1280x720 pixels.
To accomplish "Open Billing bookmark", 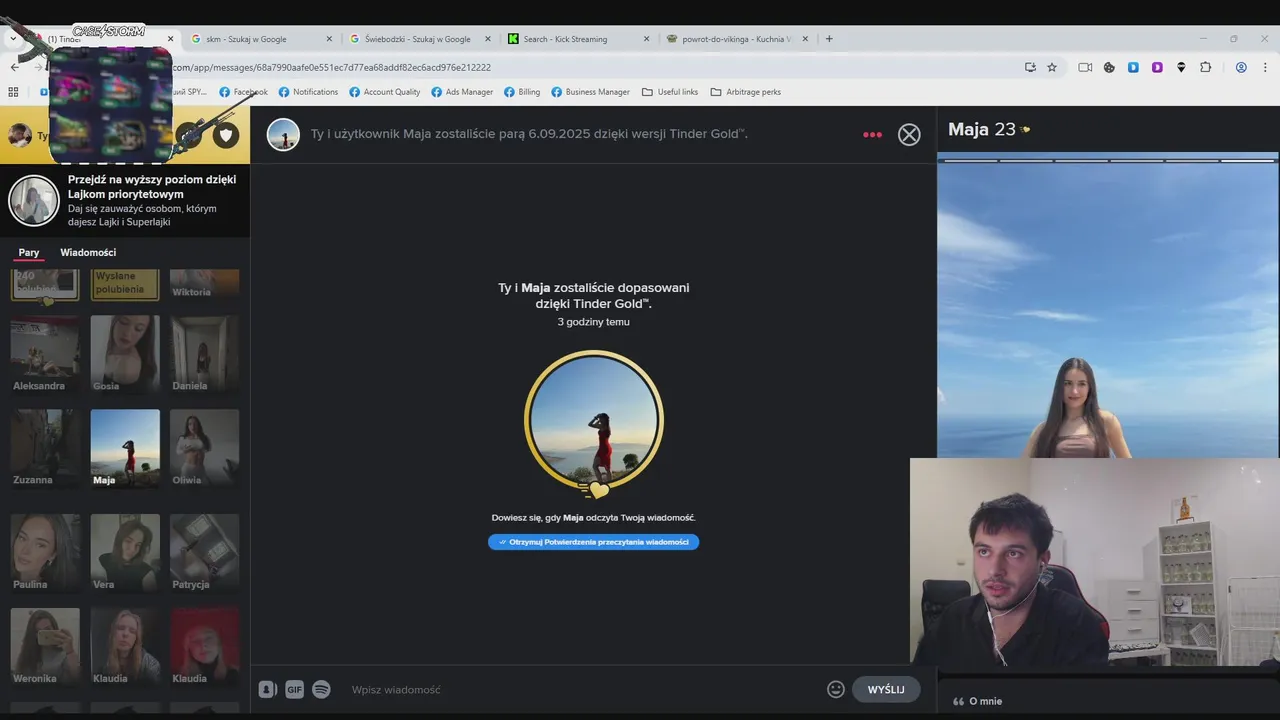I will 522,92.
